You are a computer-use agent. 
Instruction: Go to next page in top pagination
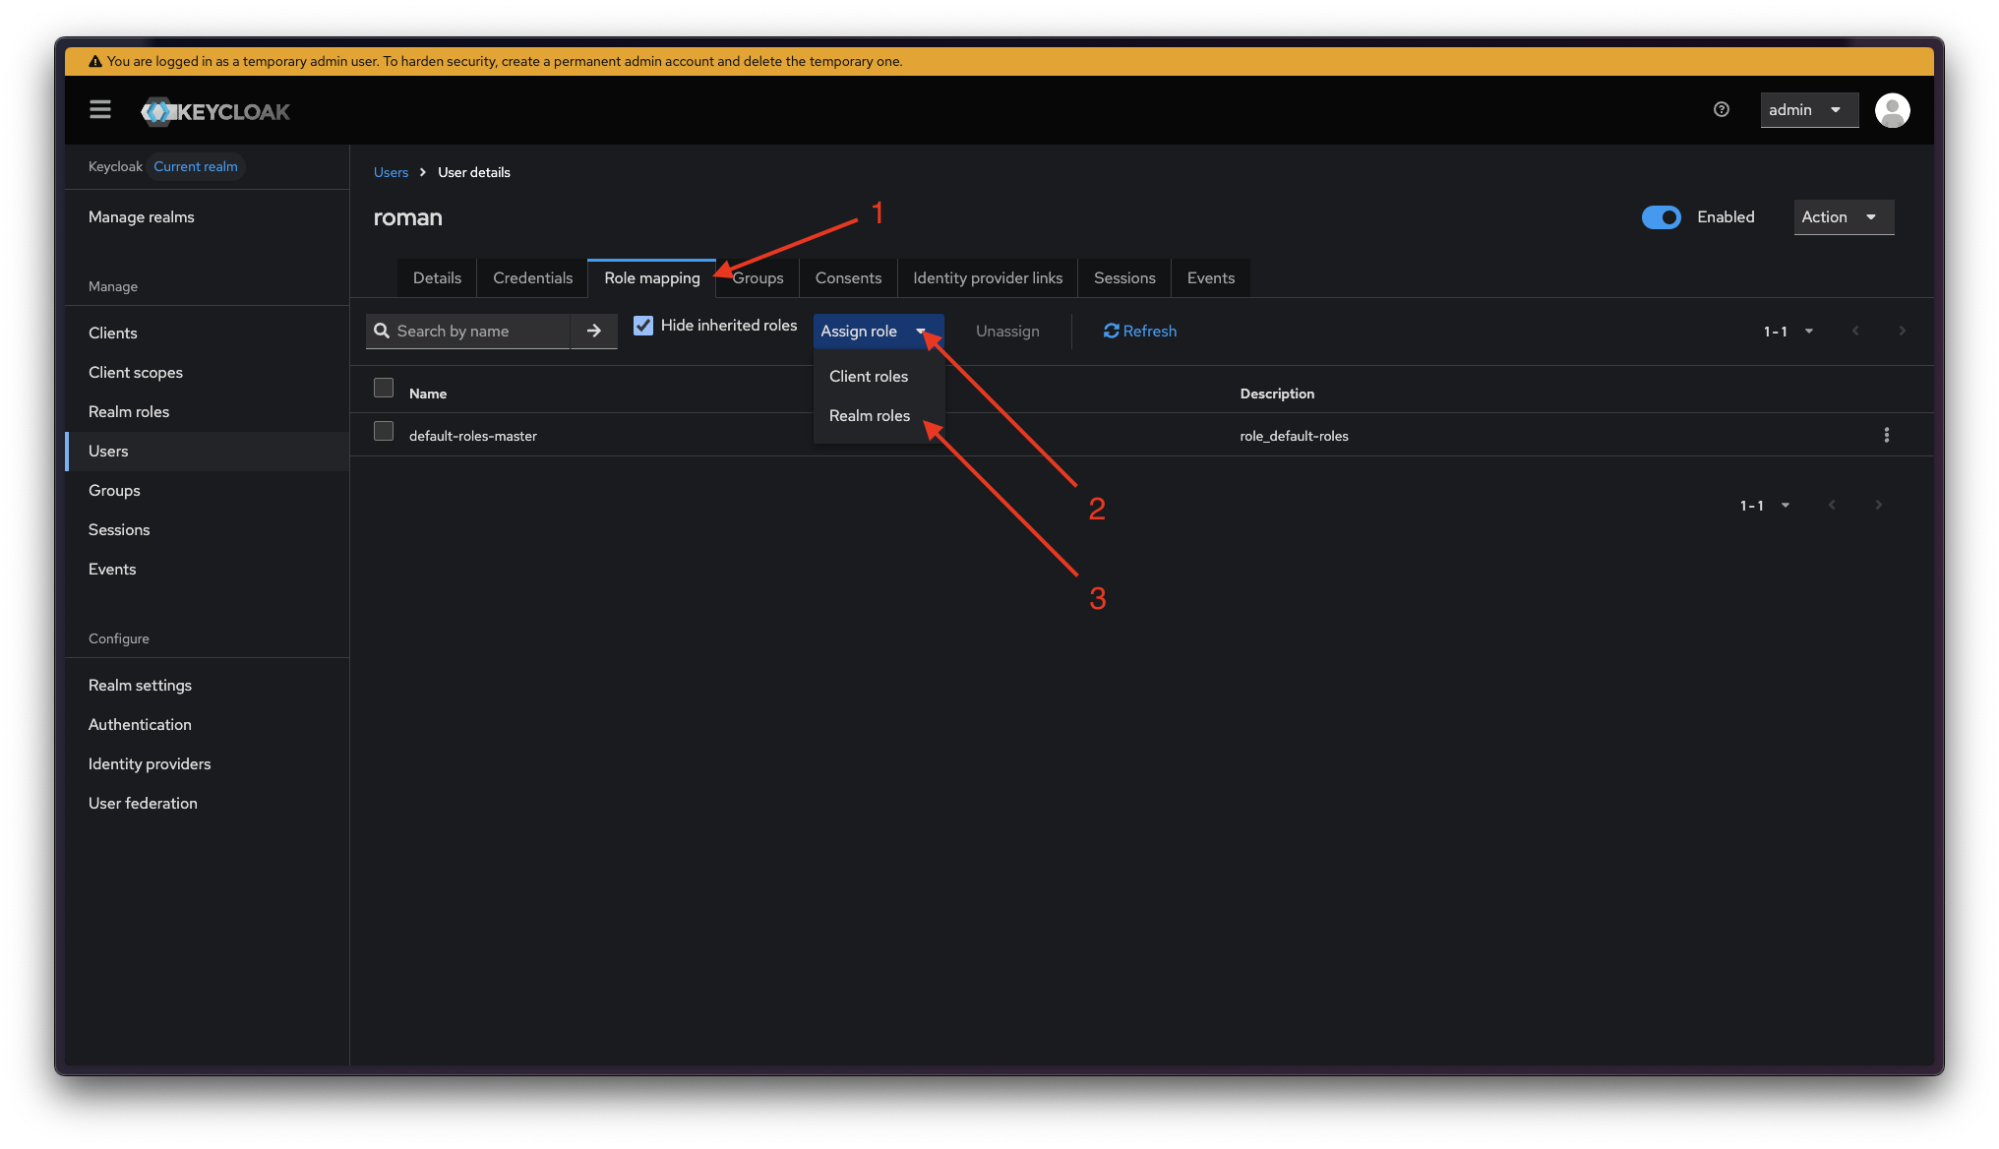[1902, 331]
